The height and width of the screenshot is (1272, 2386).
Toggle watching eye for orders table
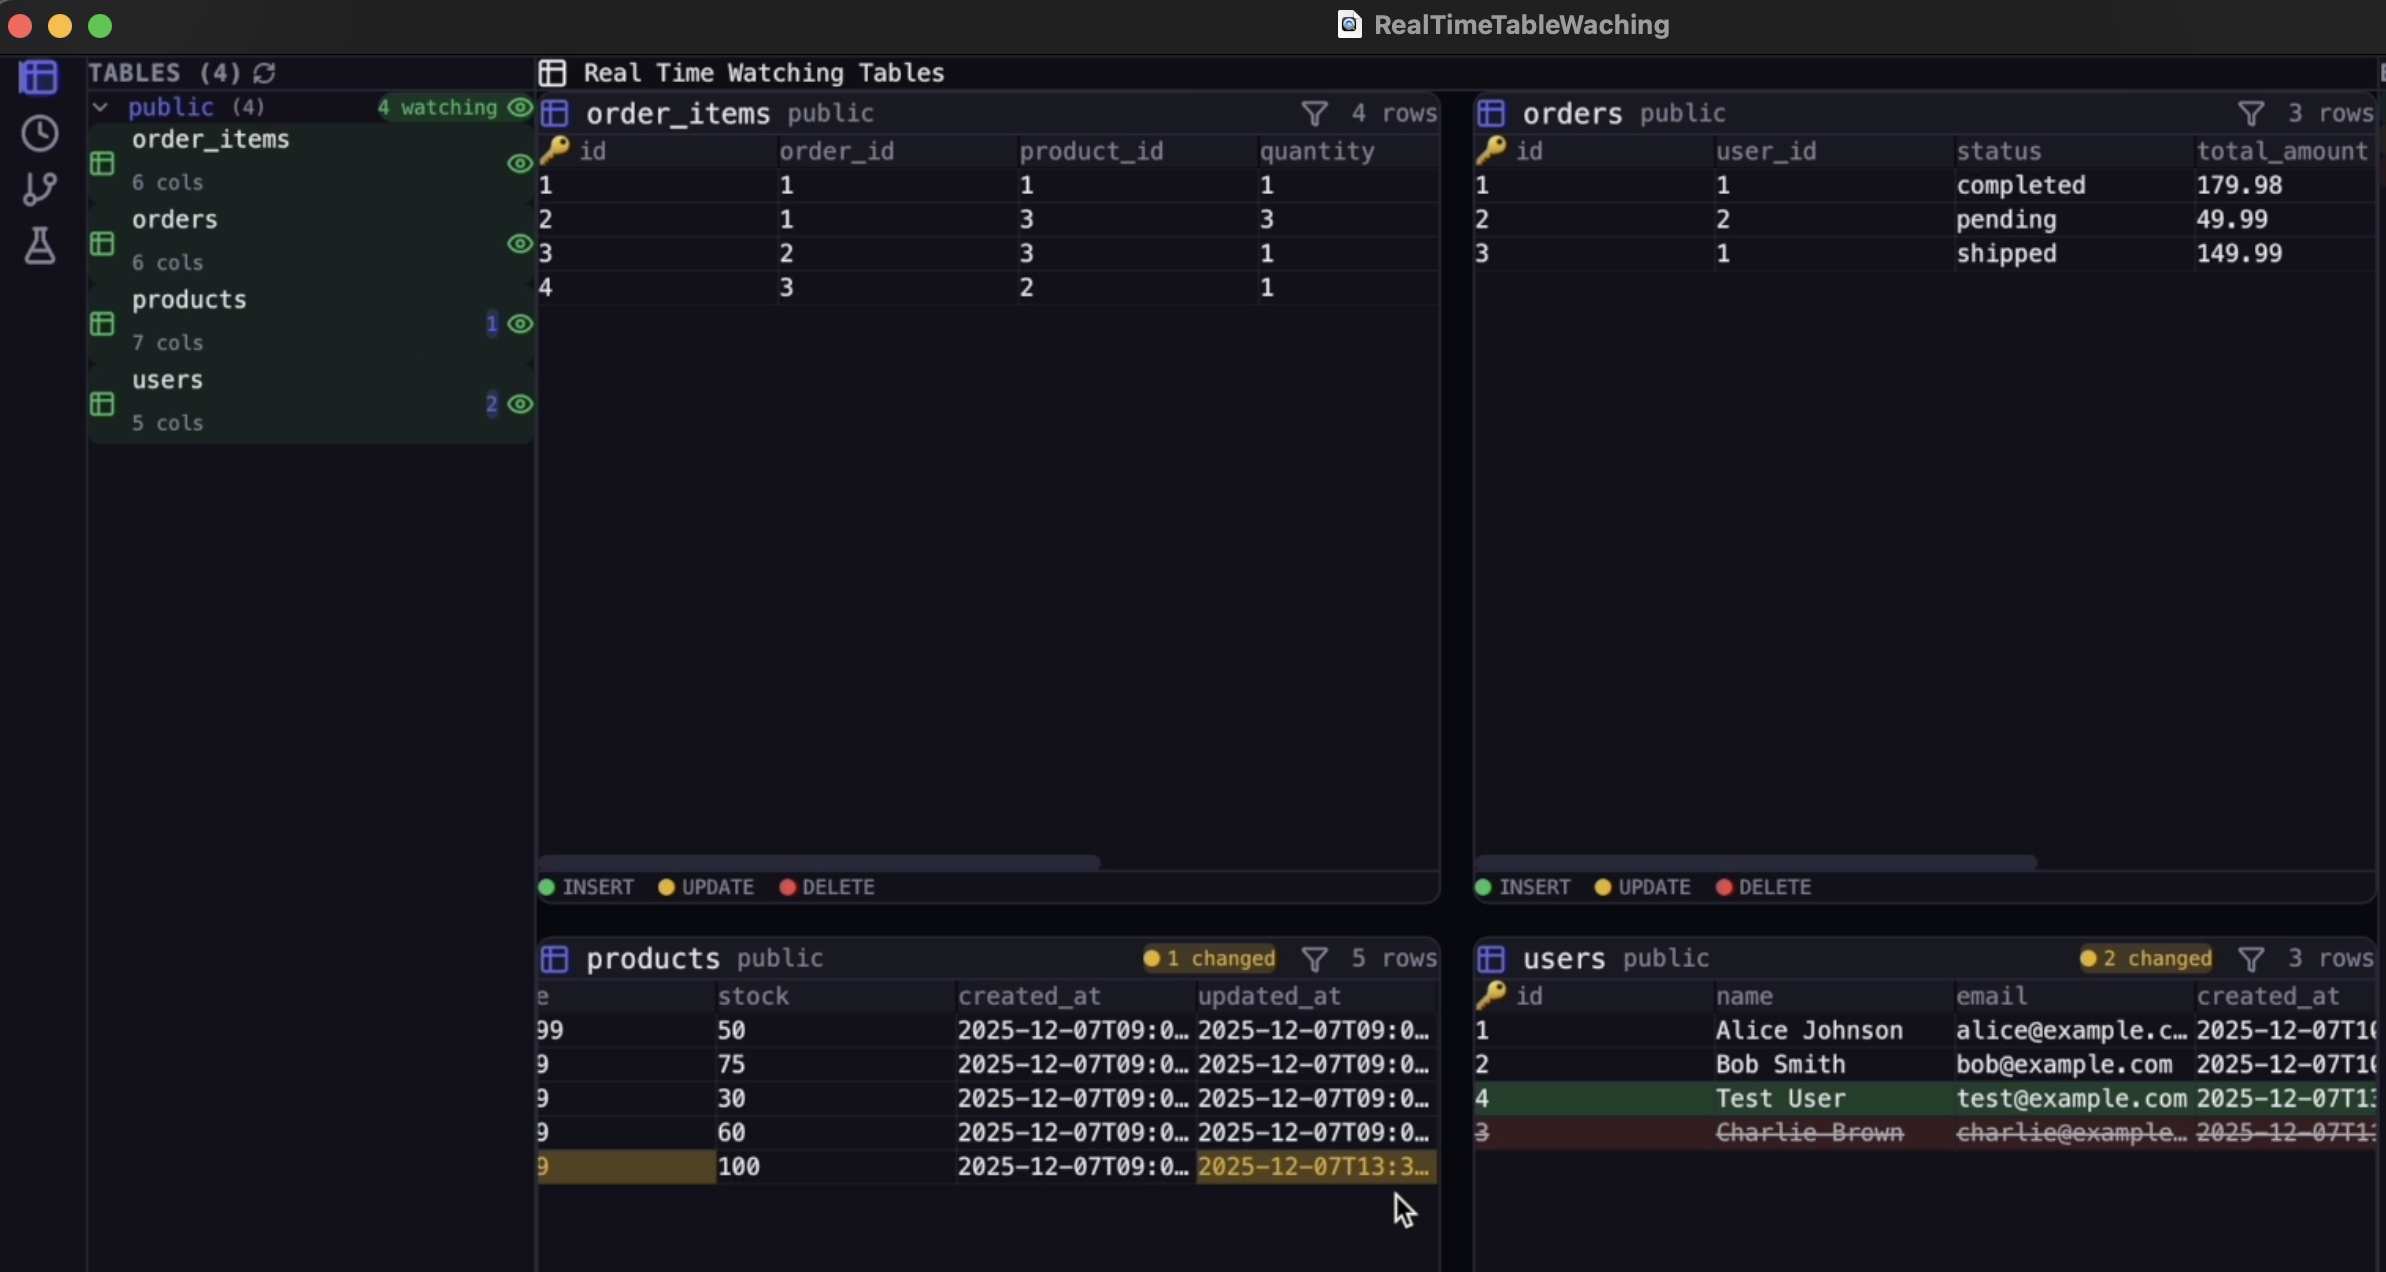(519, 243)
